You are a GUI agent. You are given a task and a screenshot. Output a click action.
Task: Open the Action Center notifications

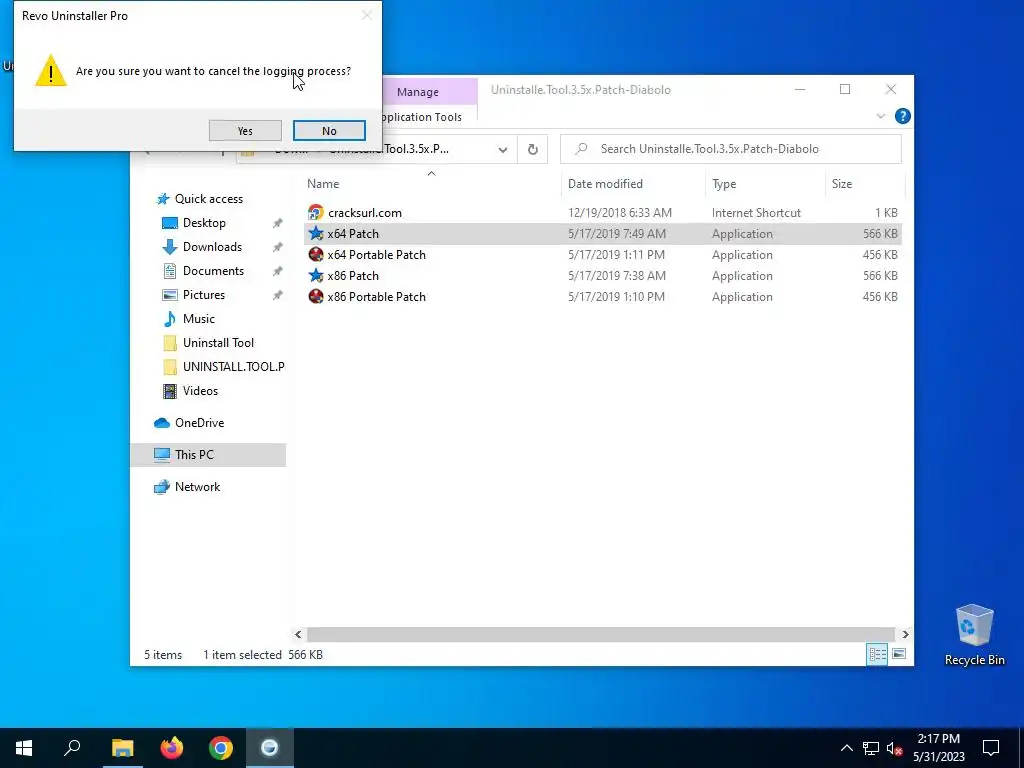(x=991, y=748)
